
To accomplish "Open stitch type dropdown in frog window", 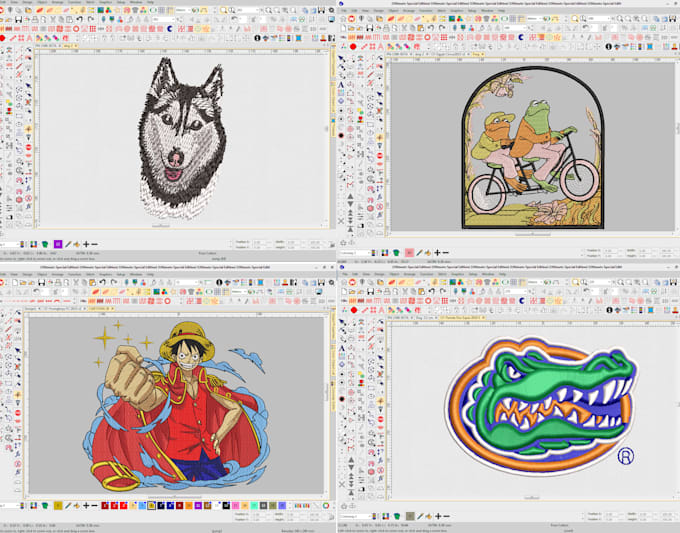I will pos(534,19).
